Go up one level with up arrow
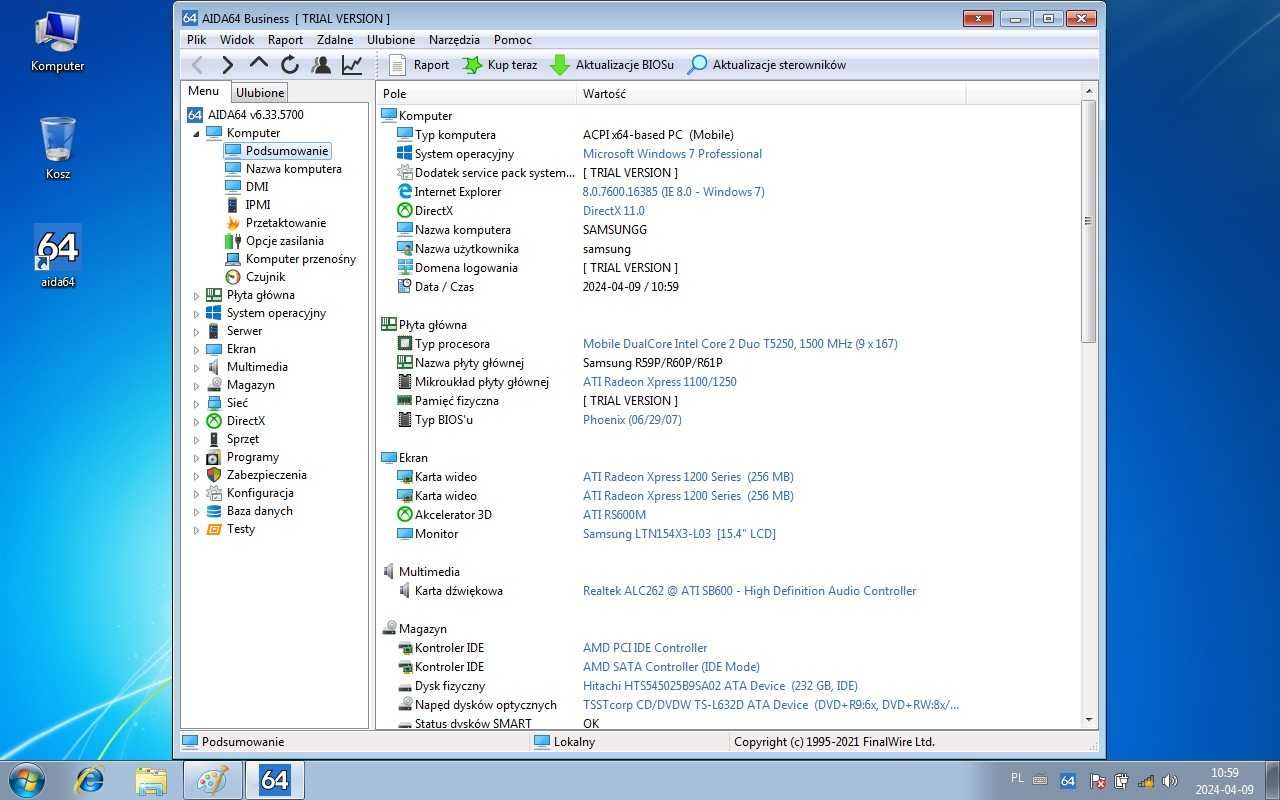 259,65
